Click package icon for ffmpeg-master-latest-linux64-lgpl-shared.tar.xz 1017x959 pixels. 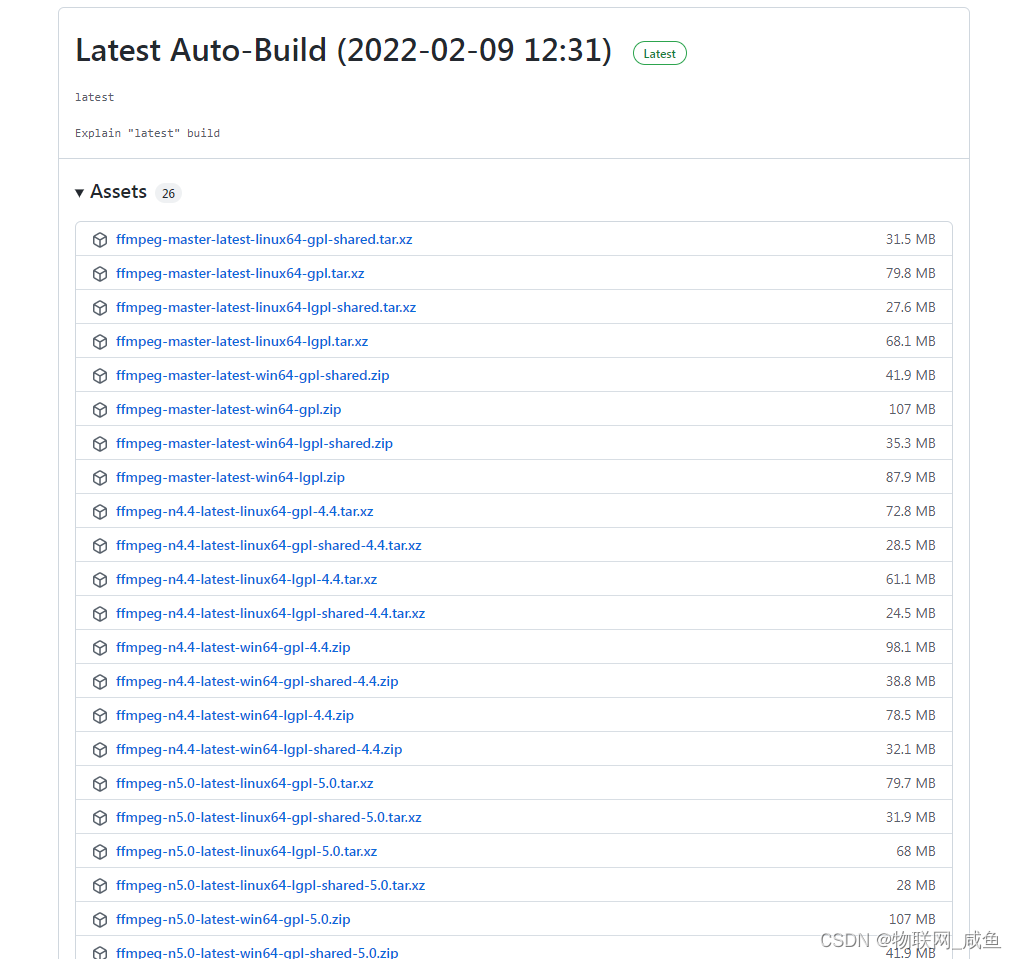pos(100,308)
